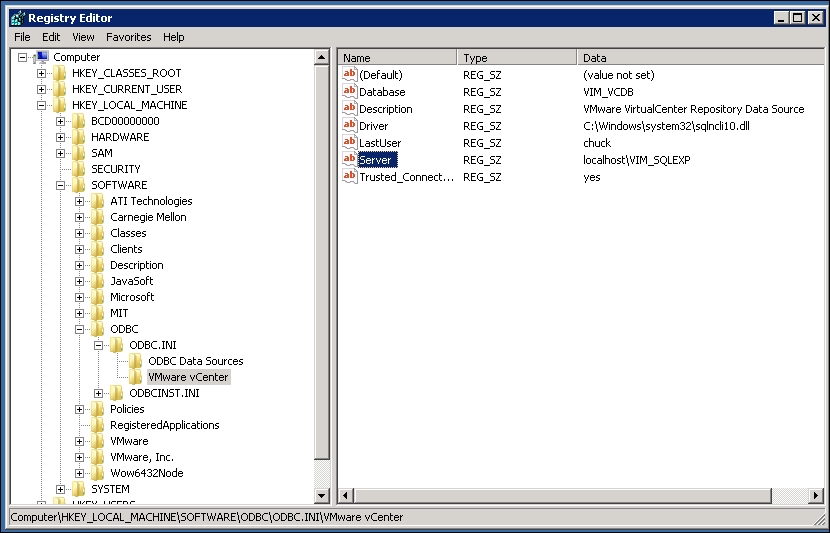This screenshot has height=533, width=830.
Task: Click the SAM folder icon
Action: (x=78, y=153)
